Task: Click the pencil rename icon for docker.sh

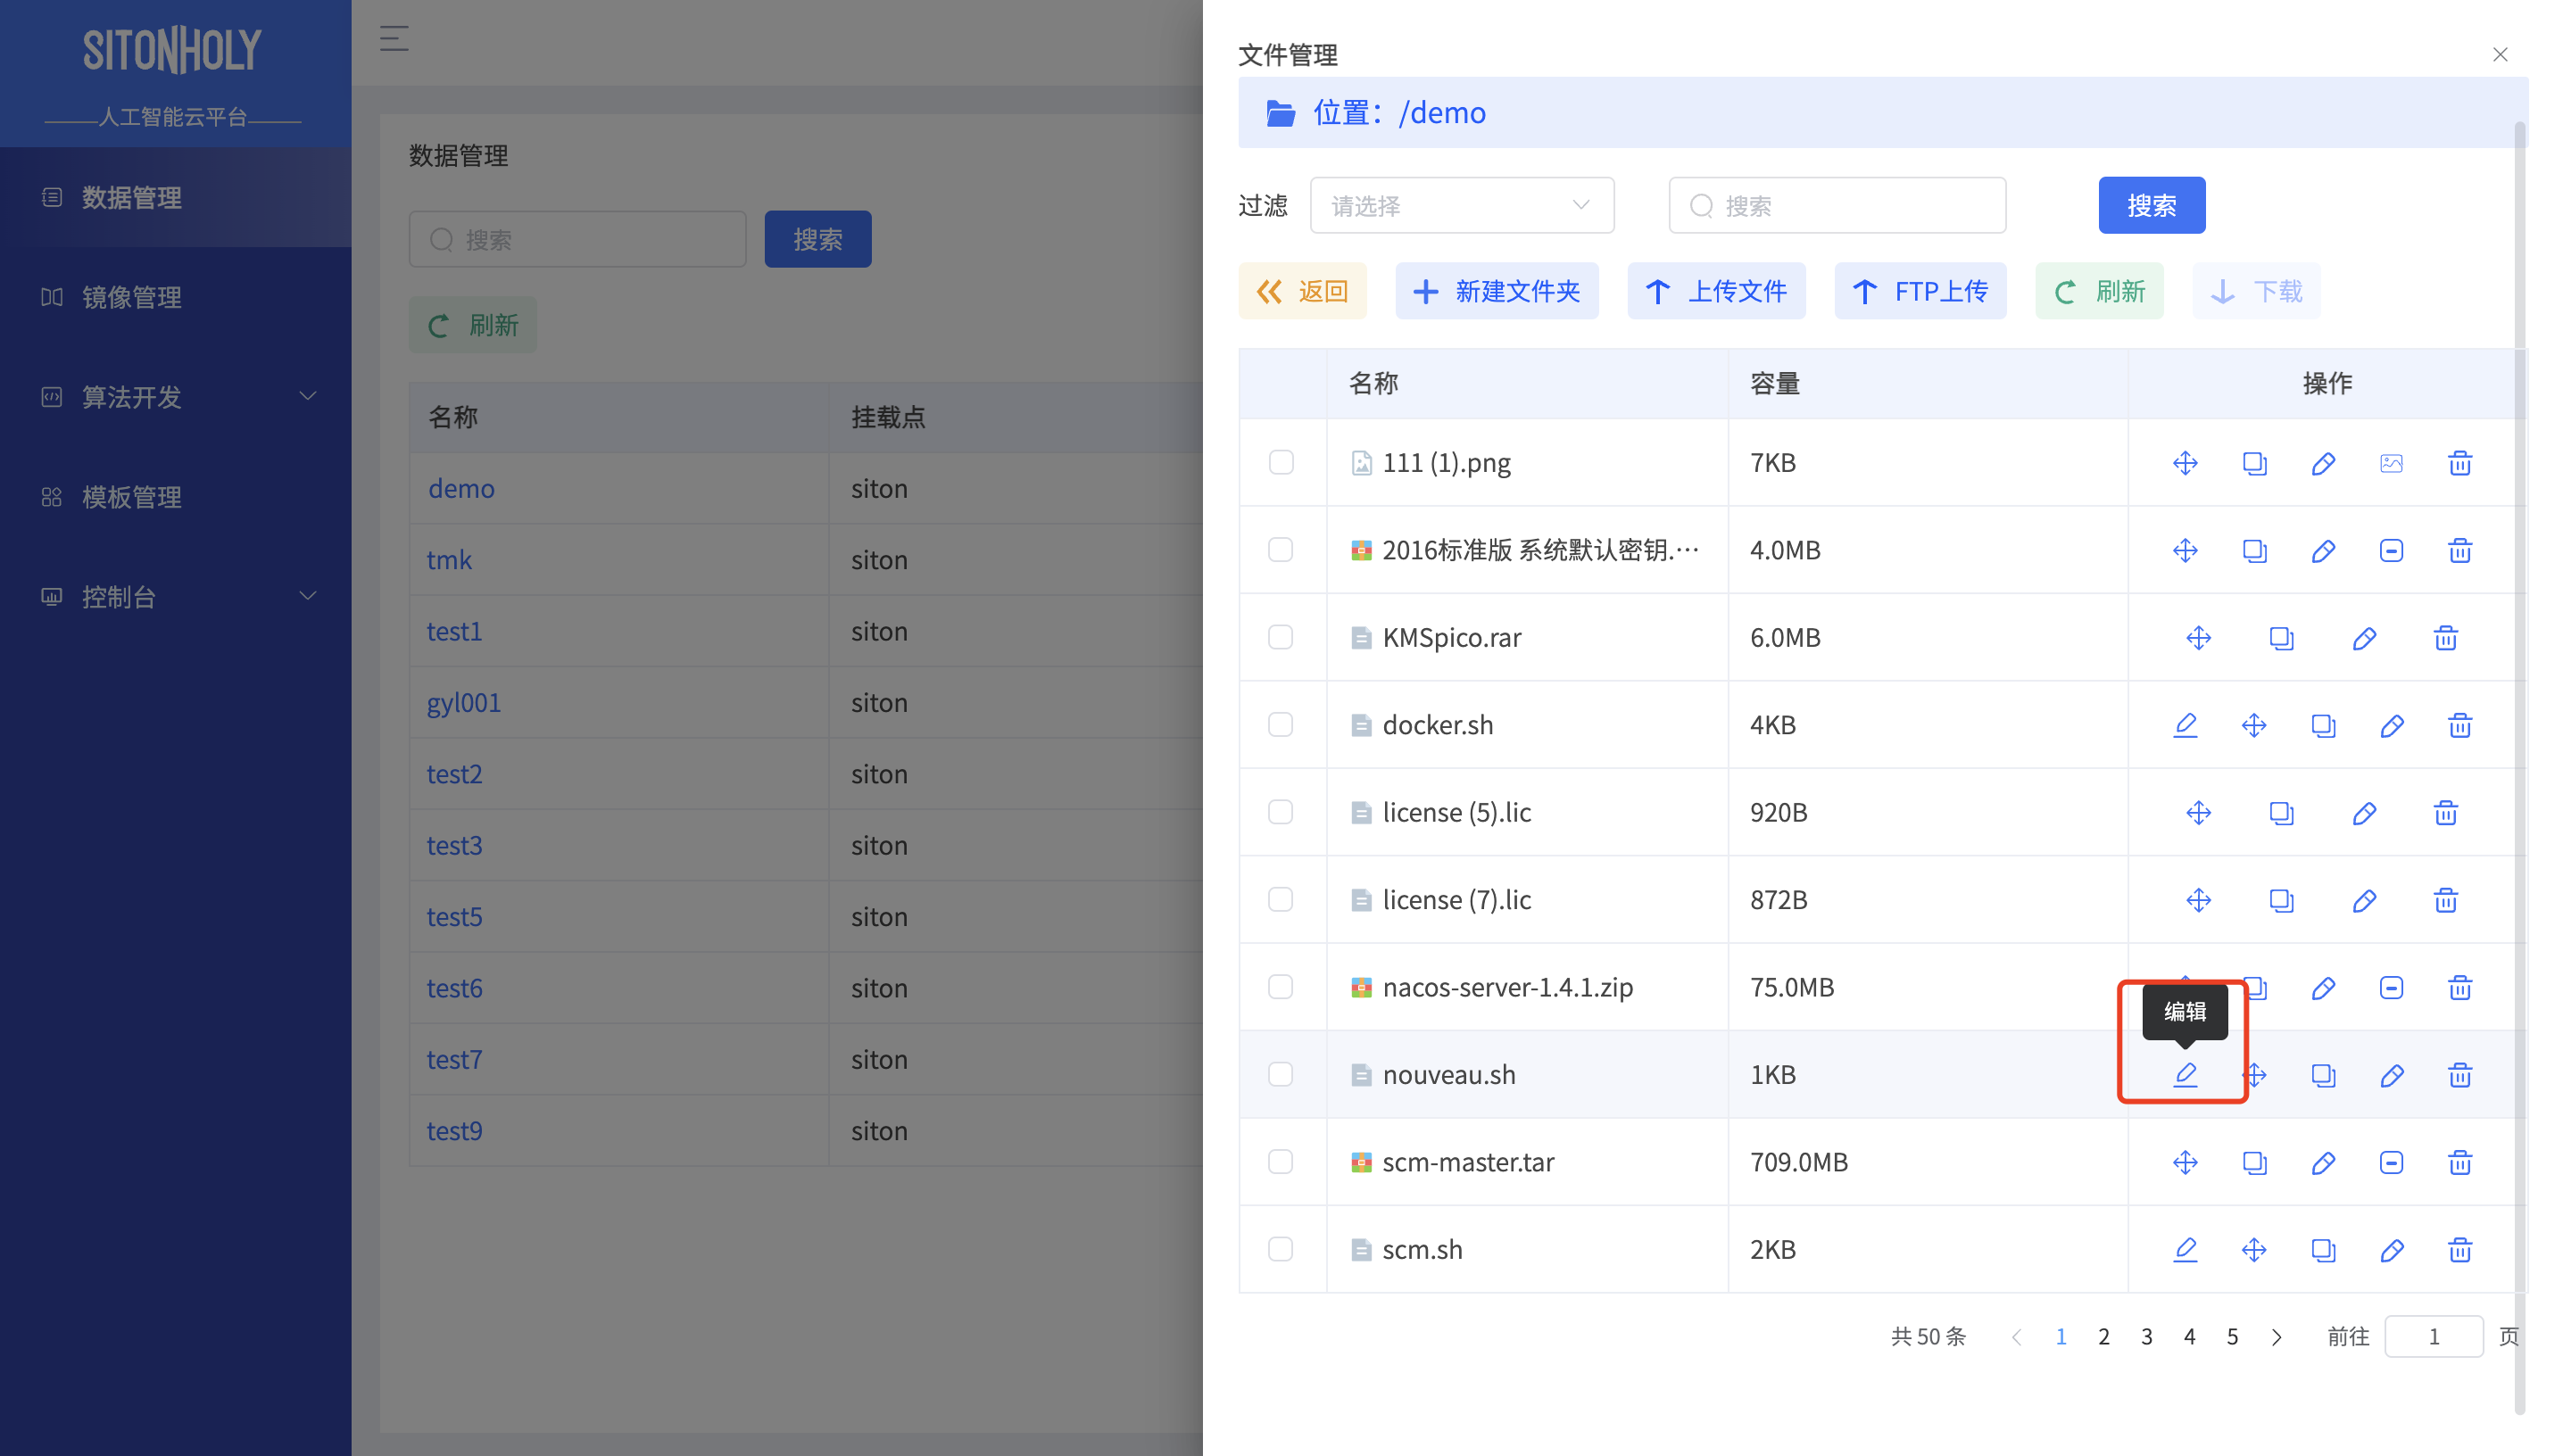Action: click(x=2391, y=725)
